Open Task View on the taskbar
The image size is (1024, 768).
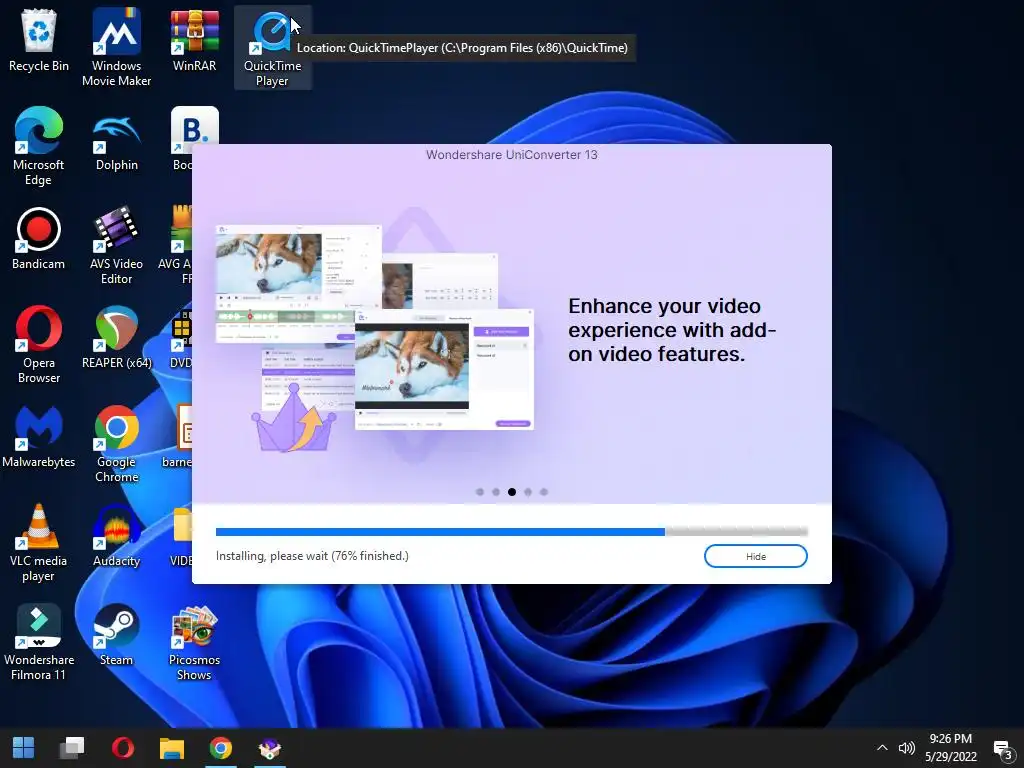(x=72, y=748)
